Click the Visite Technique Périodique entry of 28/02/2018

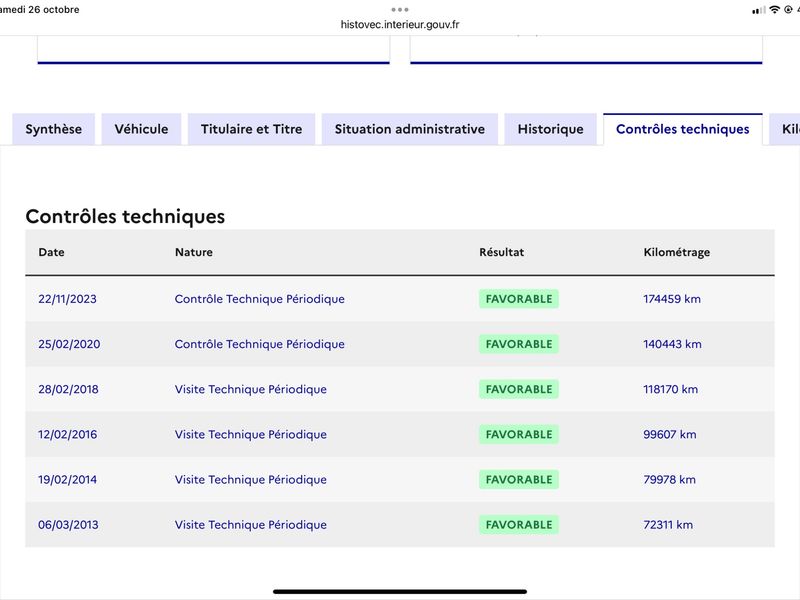tap(251, 389)
